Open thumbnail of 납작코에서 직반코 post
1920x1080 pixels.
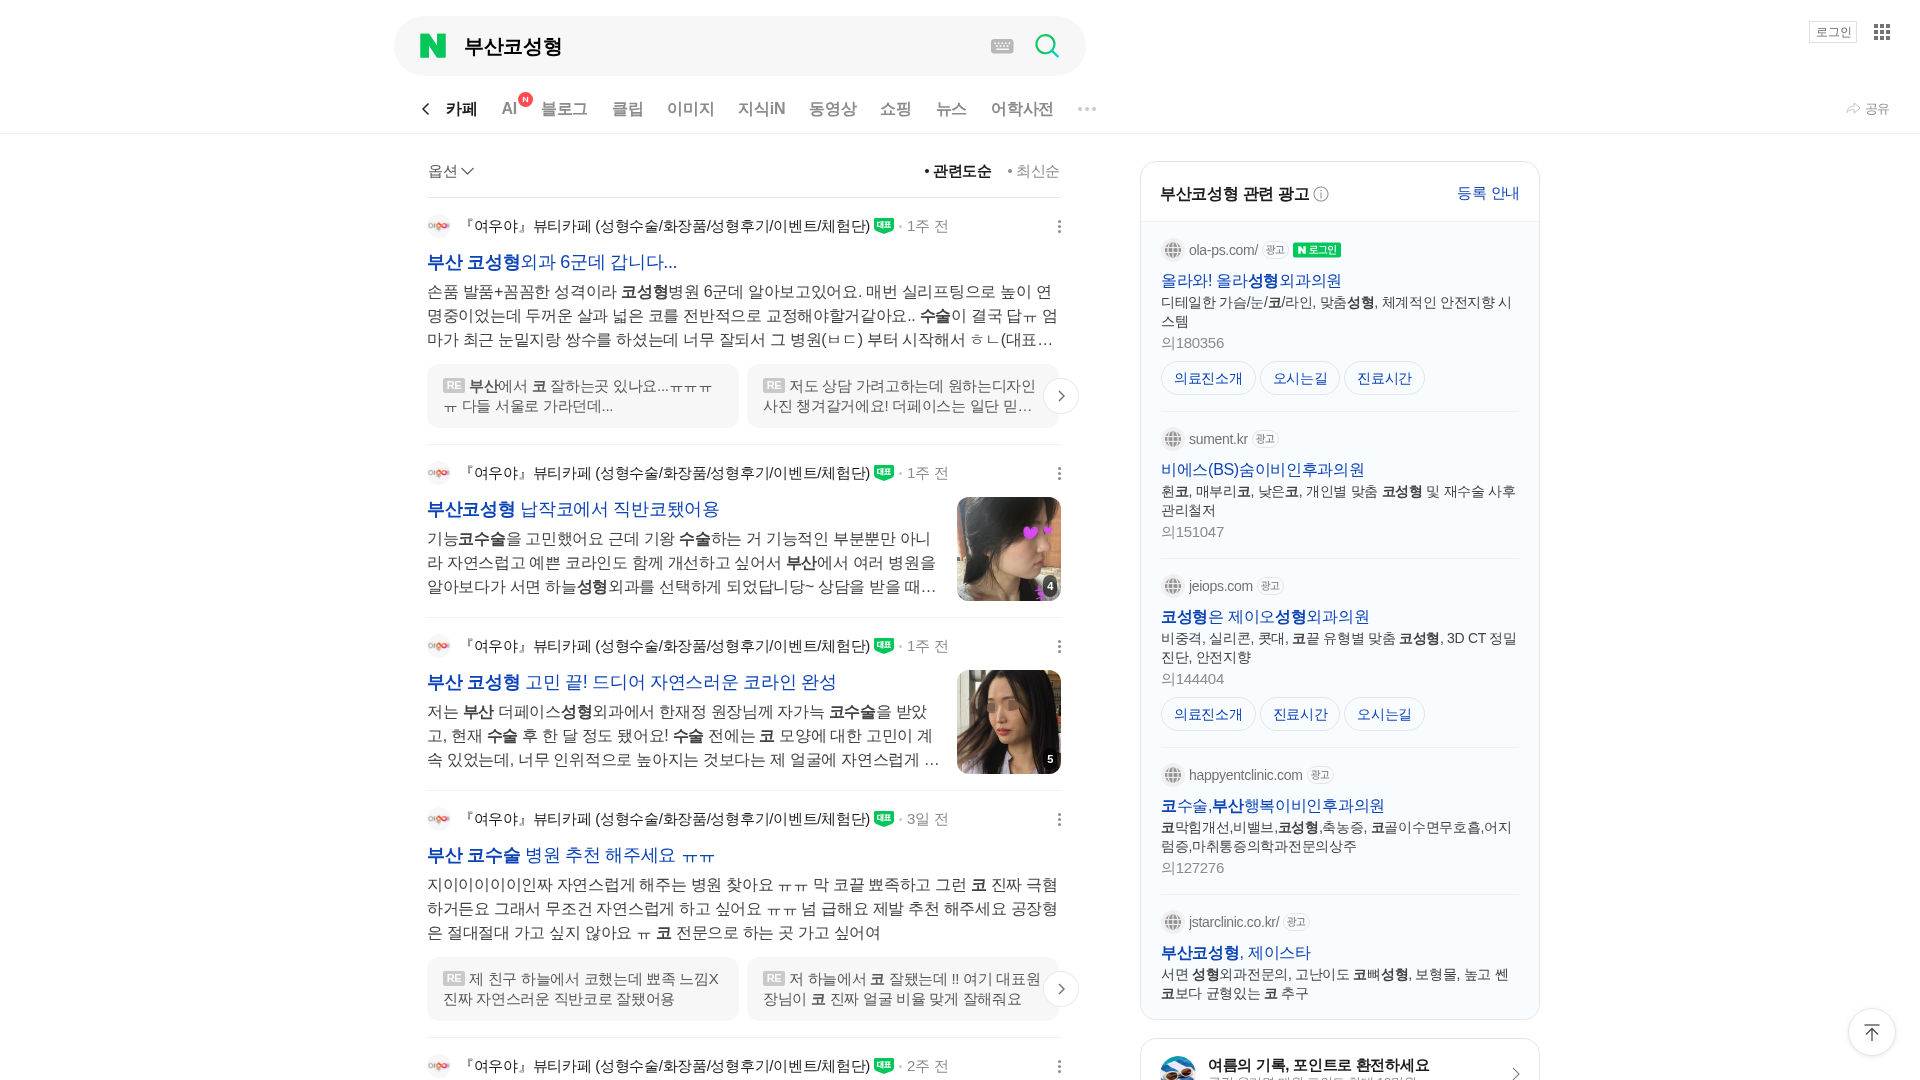[x=1009, y=549]
